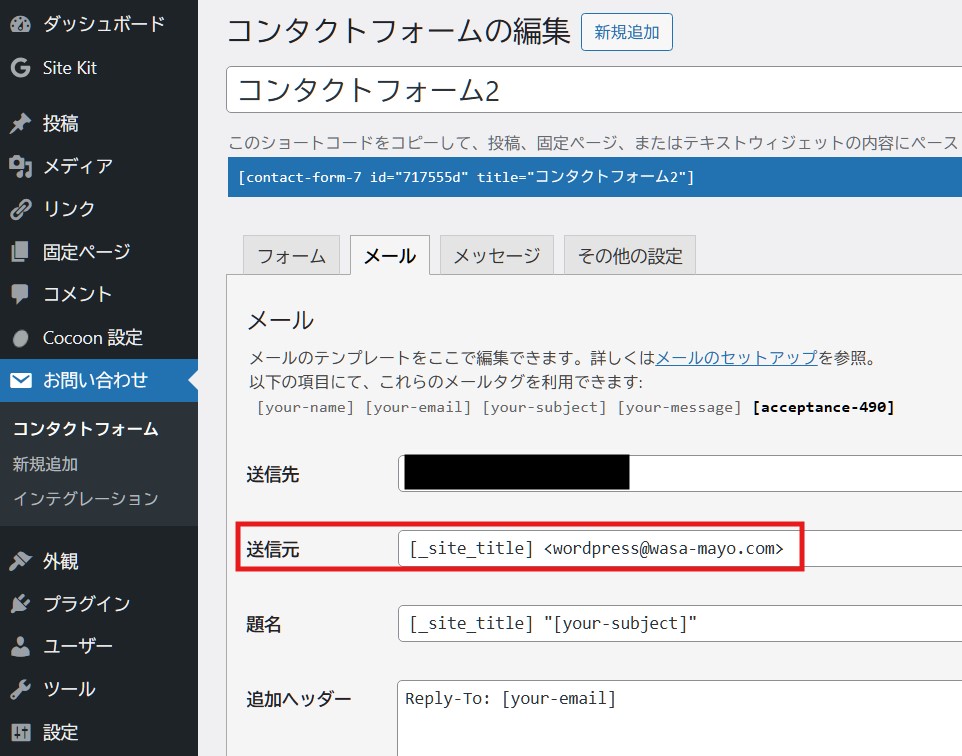Click the brush icon beside 外観
The width and height of the screenshot is (962, 756).
pos(20,561)
